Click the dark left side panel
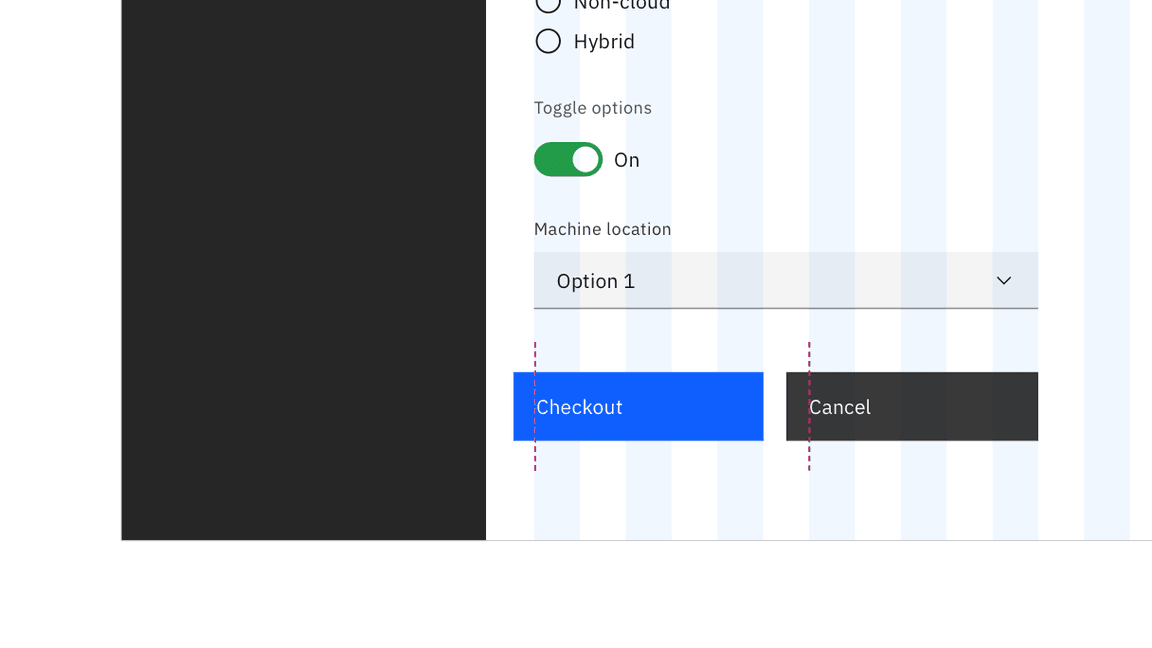Image resolution: width=1152 pixels, height=648 pixels. tap(303, 270)
